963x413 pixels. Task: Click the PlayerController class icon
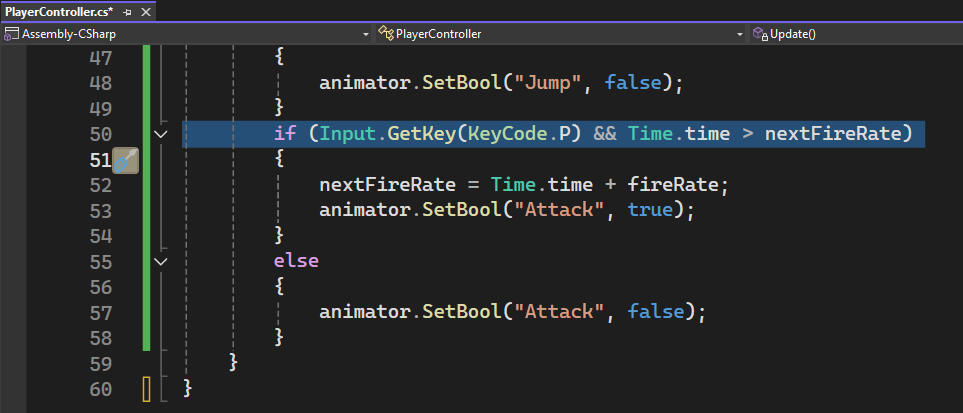click(x=387, y=34)
